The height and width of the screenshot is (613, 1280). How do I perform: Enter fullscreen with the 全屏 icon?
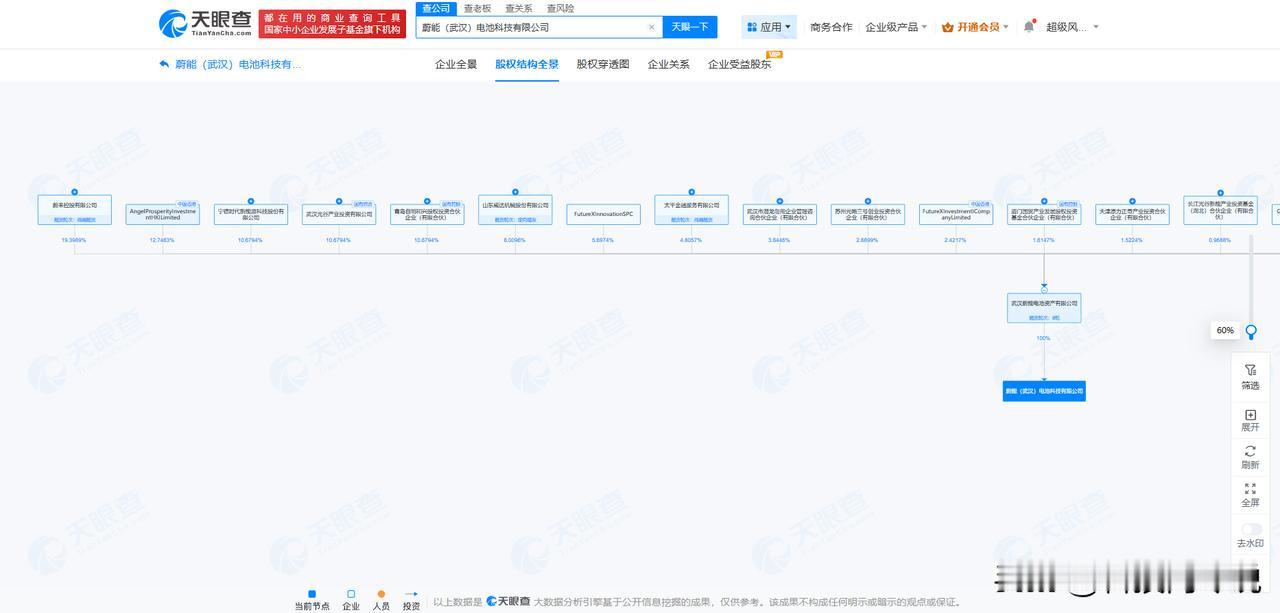coord(1250,489)
